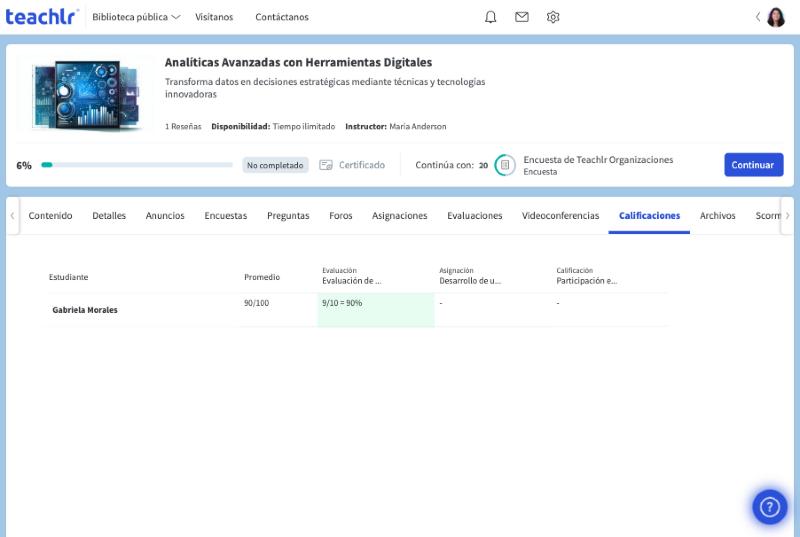This screenshot has height=537, width=800.
Task: Click the Tiempo ilimitado availability text
Action: click(304, 126)
